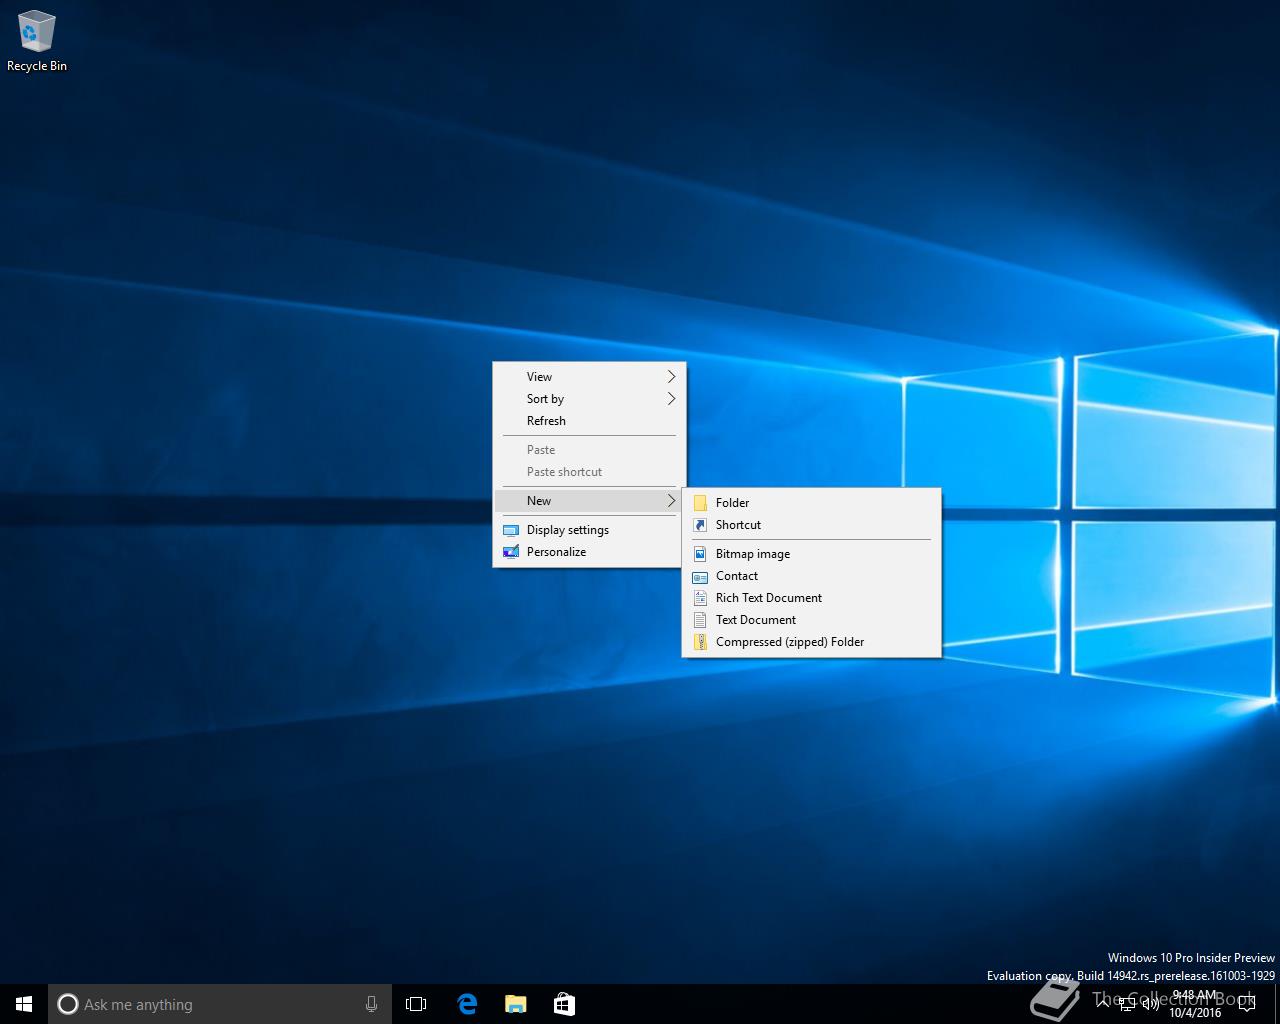Click the clock showing 9:48 AM
The image size is (1280, 1024).
pos(1195,1004)
